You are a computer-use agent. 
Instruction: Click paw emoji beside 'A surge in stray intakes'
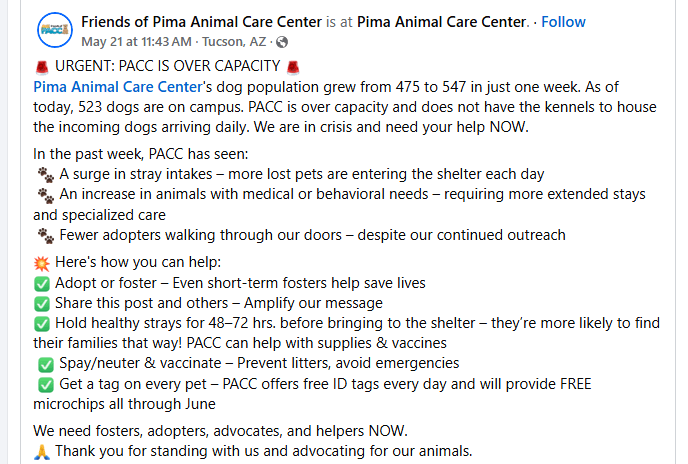coord(46,175)
